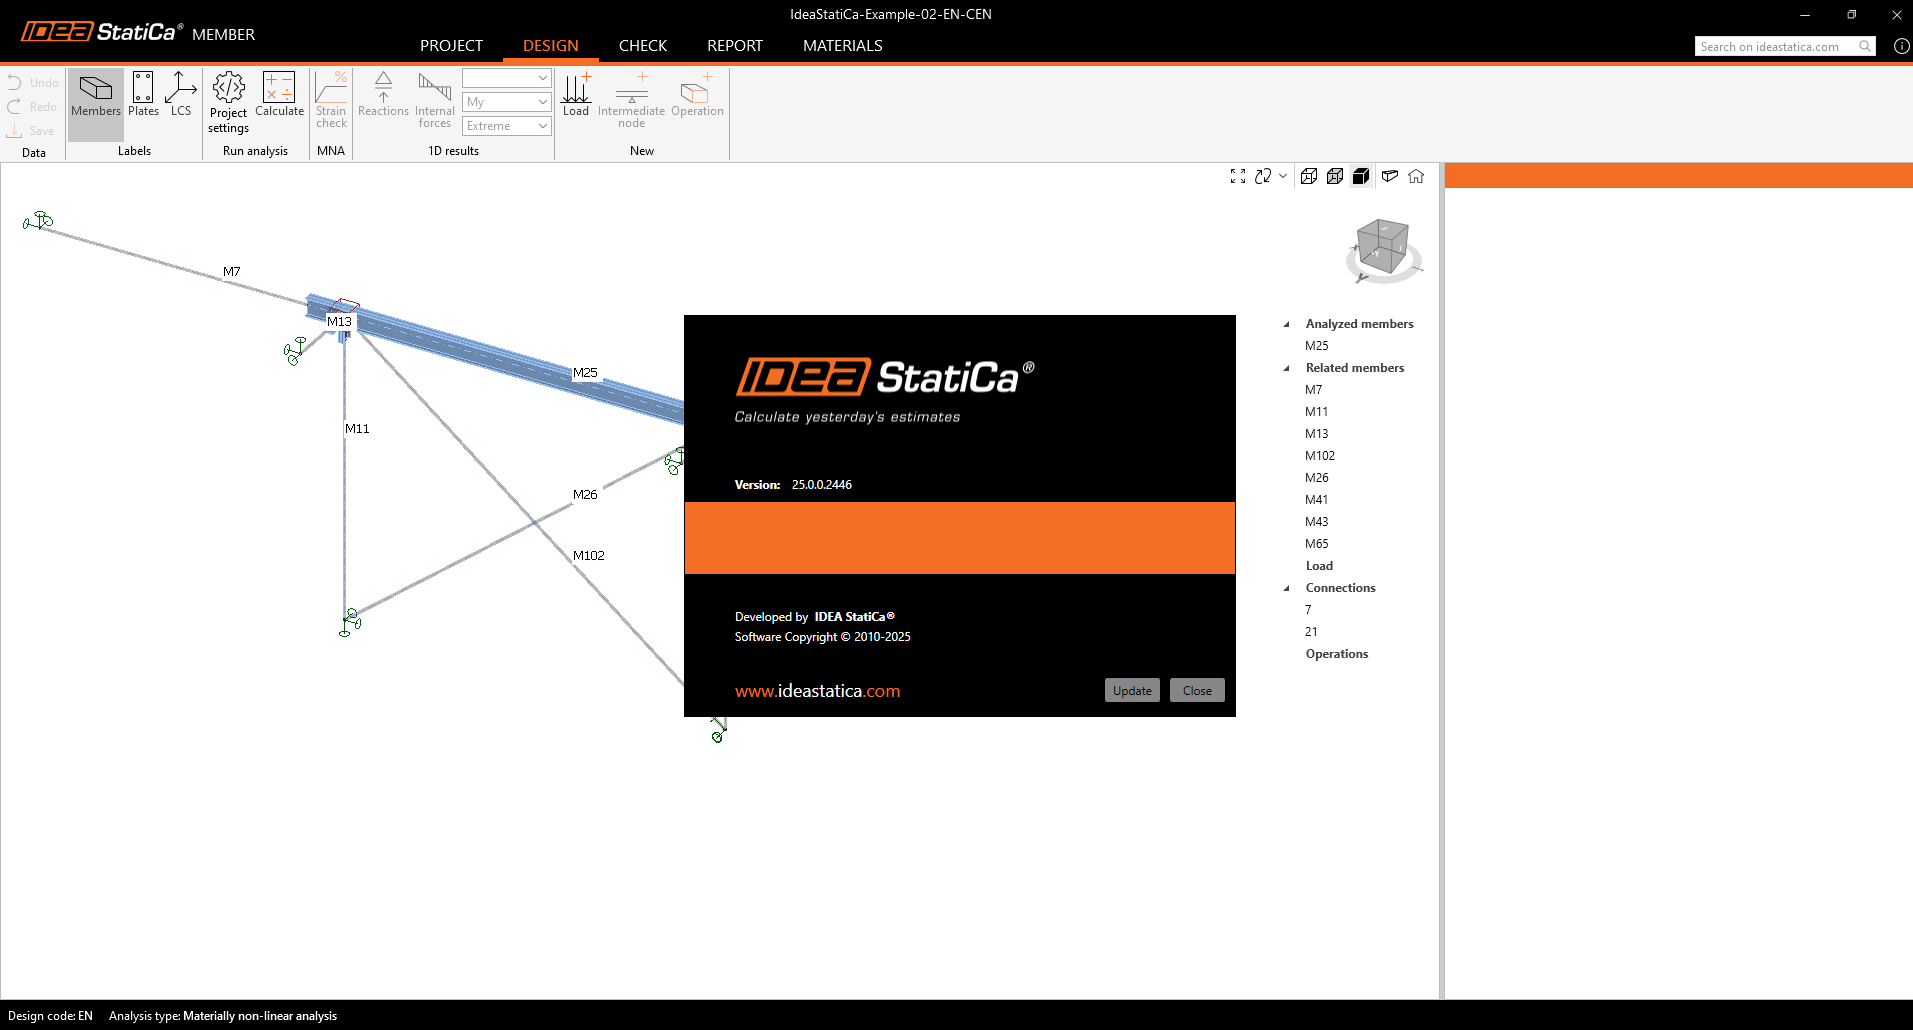Screen dimensions: 1913x1030
Task: Select connection 7 in tree
Action: [1308, 610]
